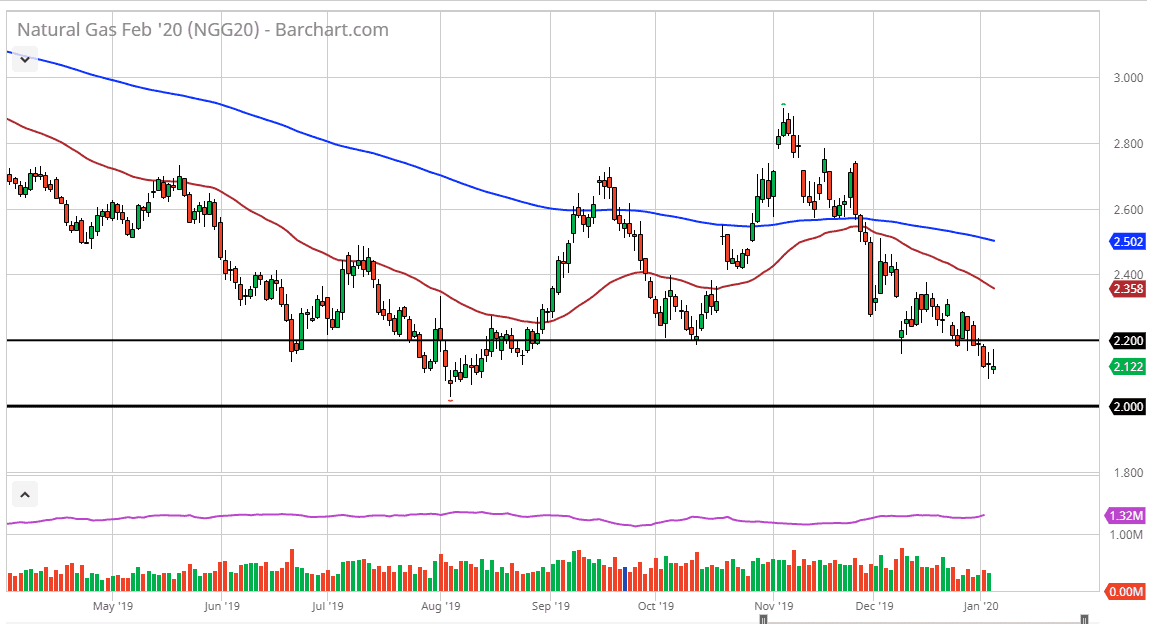This screenshot has width=1152, height=624.
Task: Click the 3.000 price axis label
Action: 1128,77
